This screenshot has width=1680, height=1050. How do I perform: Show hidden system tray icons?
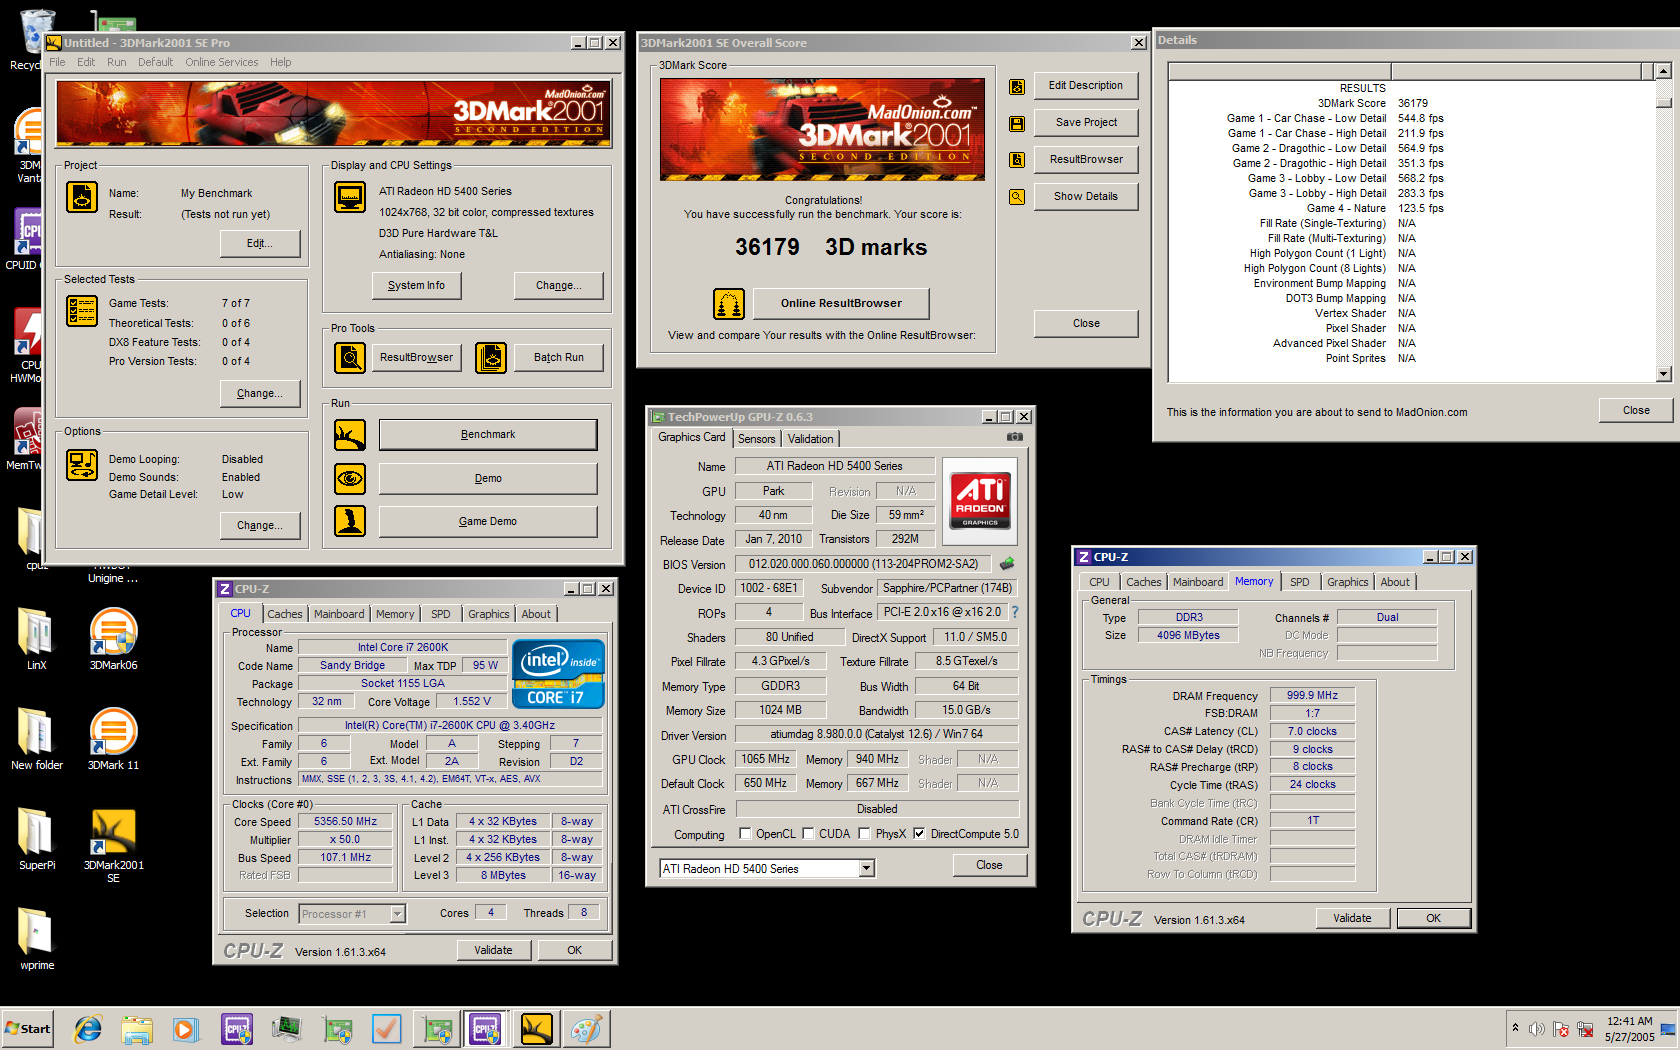1515,1028
